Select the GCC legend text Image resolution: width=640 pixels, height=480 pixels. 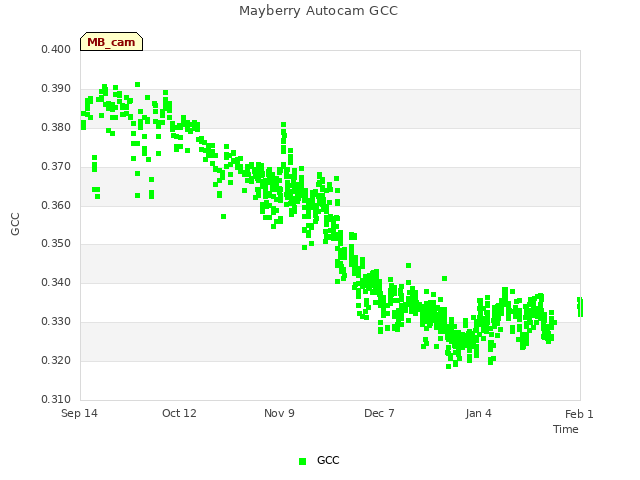(x=328, y=460)
